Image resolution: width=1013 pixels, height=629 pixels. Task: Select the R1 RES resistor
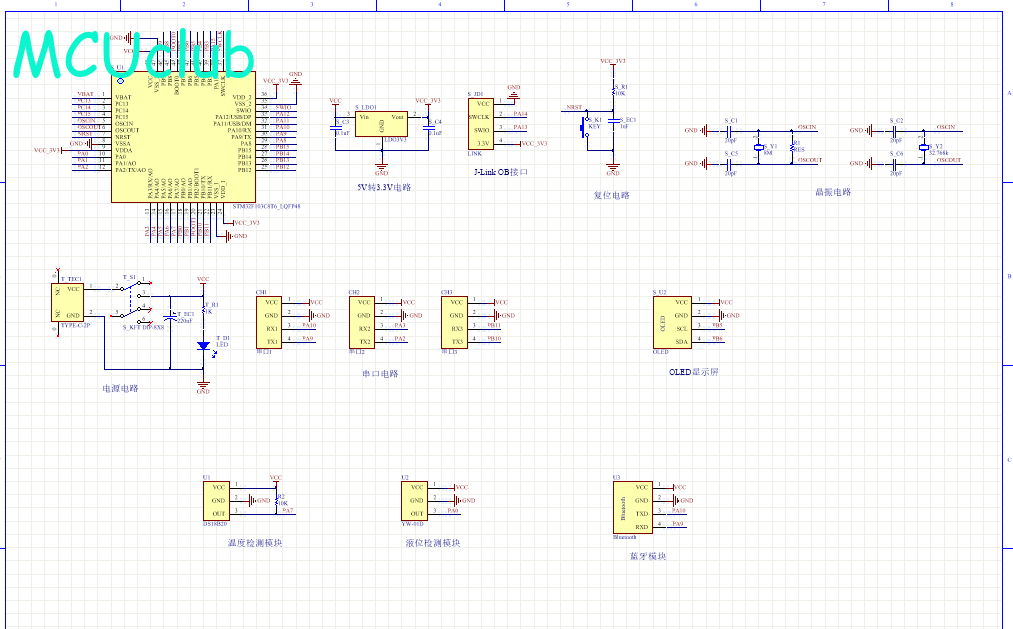tap(793, 148)
